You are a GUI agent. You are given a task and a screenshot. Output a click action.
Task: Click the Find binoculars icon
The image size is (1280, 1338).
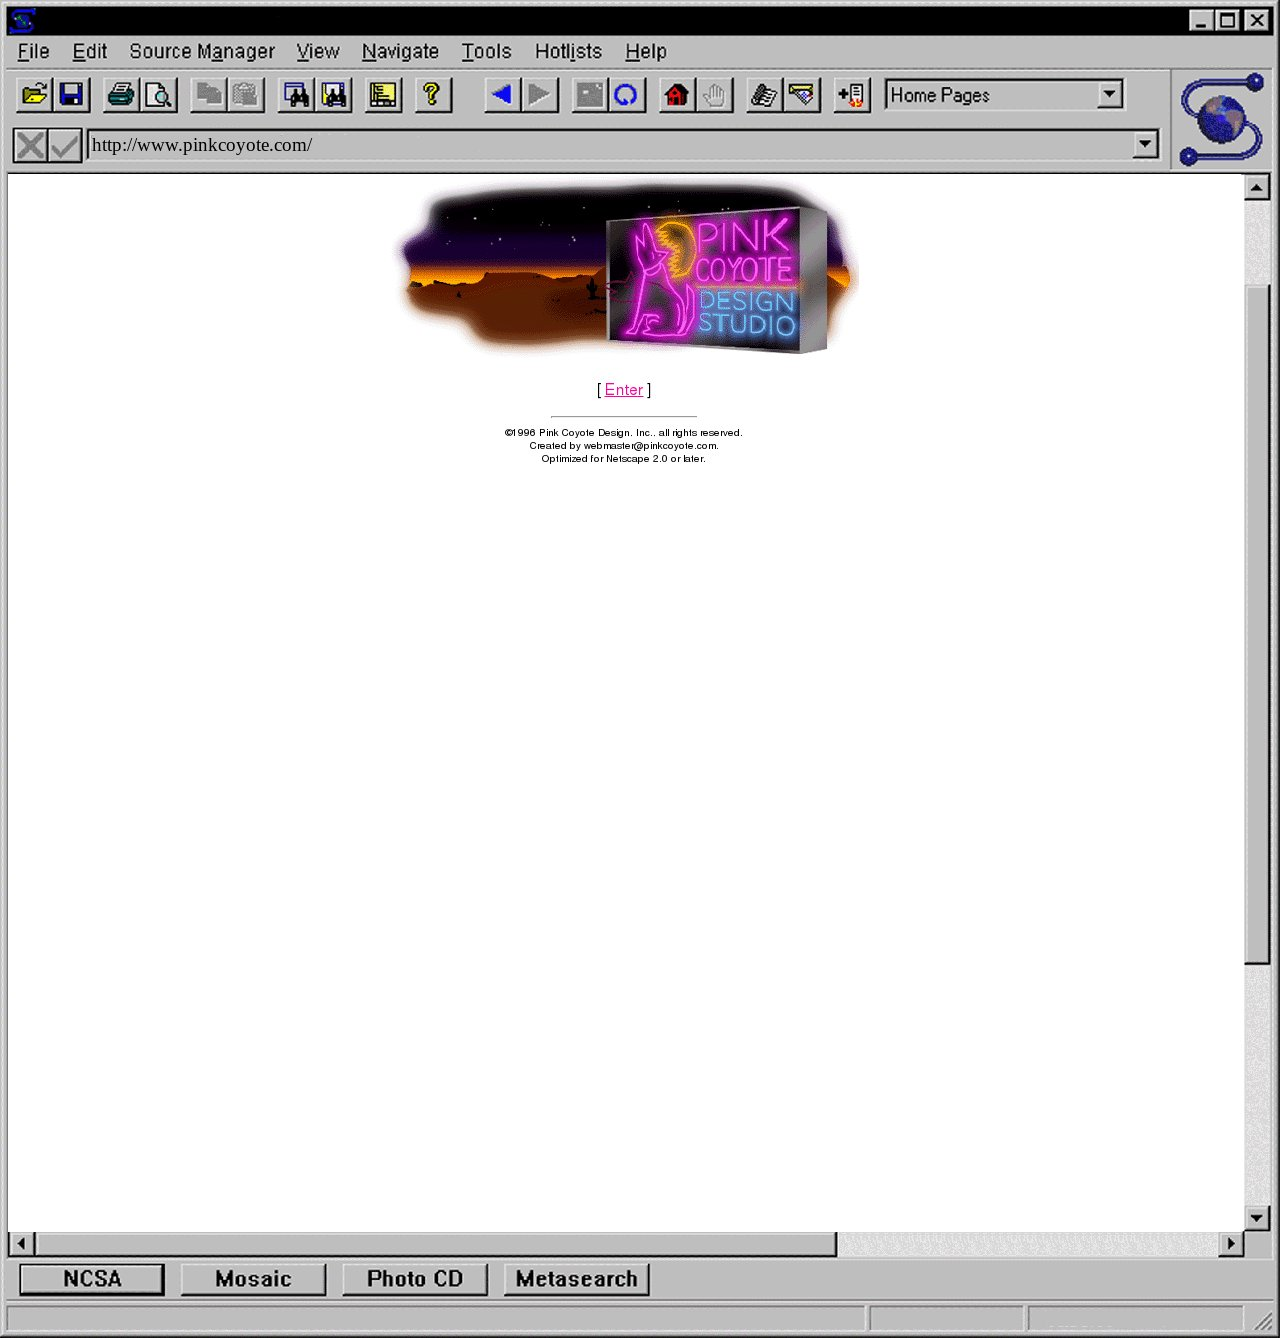click(x=296, y=95)
